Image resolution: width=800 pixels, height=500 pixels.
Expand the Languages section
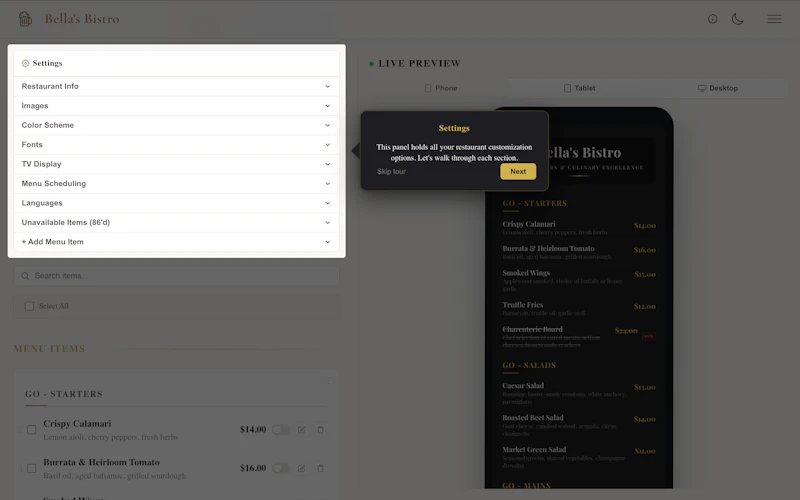(x=177, y=203)
